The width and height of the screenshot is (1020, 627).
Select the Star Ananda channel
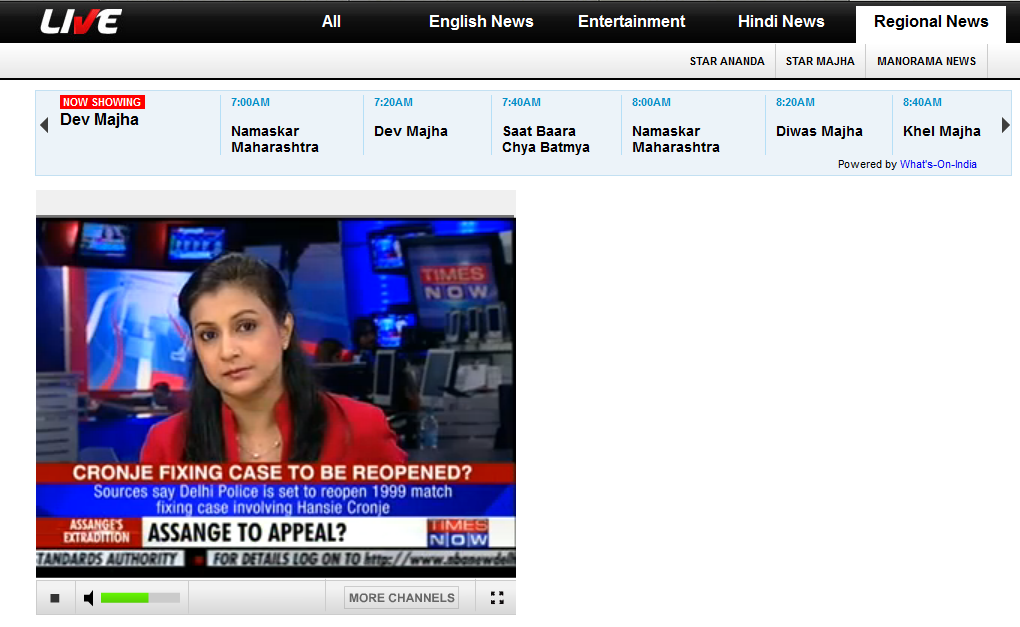727,61
